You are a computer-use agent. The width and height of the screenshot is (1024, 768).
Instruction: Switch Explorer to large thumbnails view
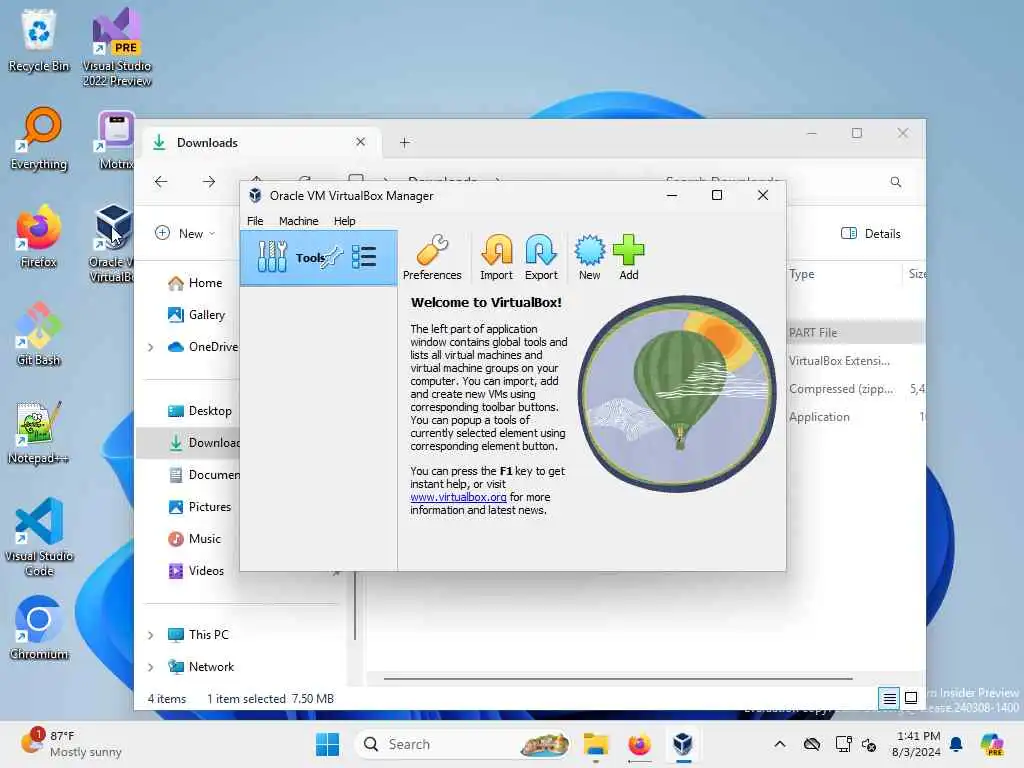click(x=911, y=698)
